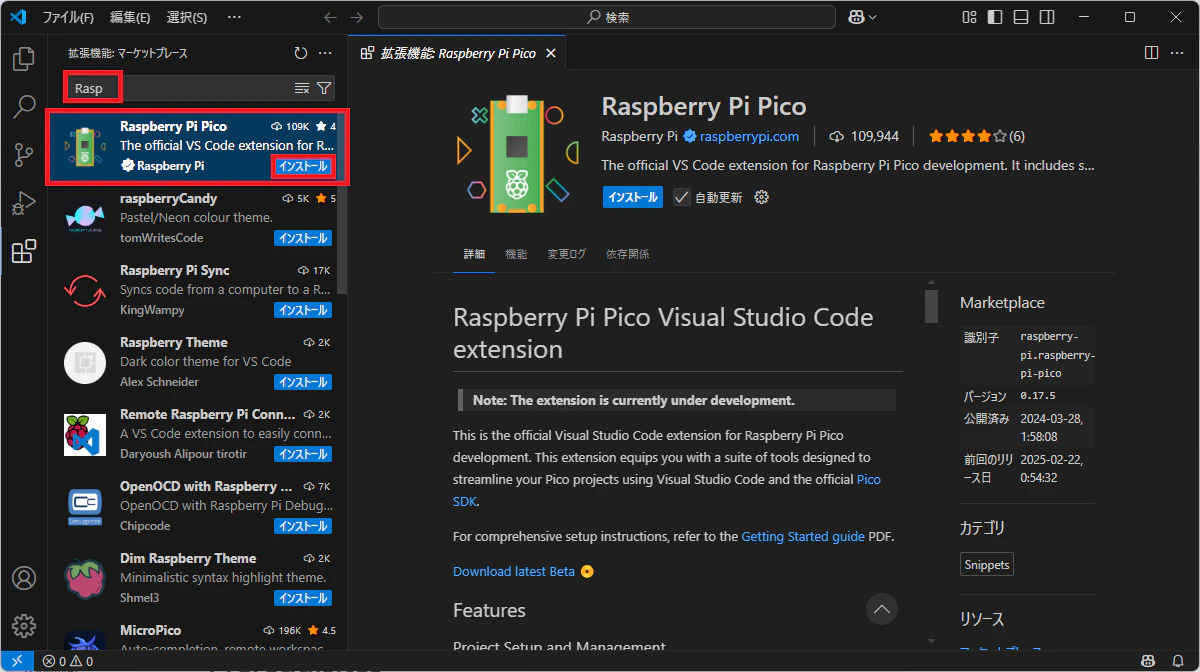Image resolution: width=1200 pixels, height=672 pixels.
Task: Select the Snippets category tag
Action: point(987,564)
